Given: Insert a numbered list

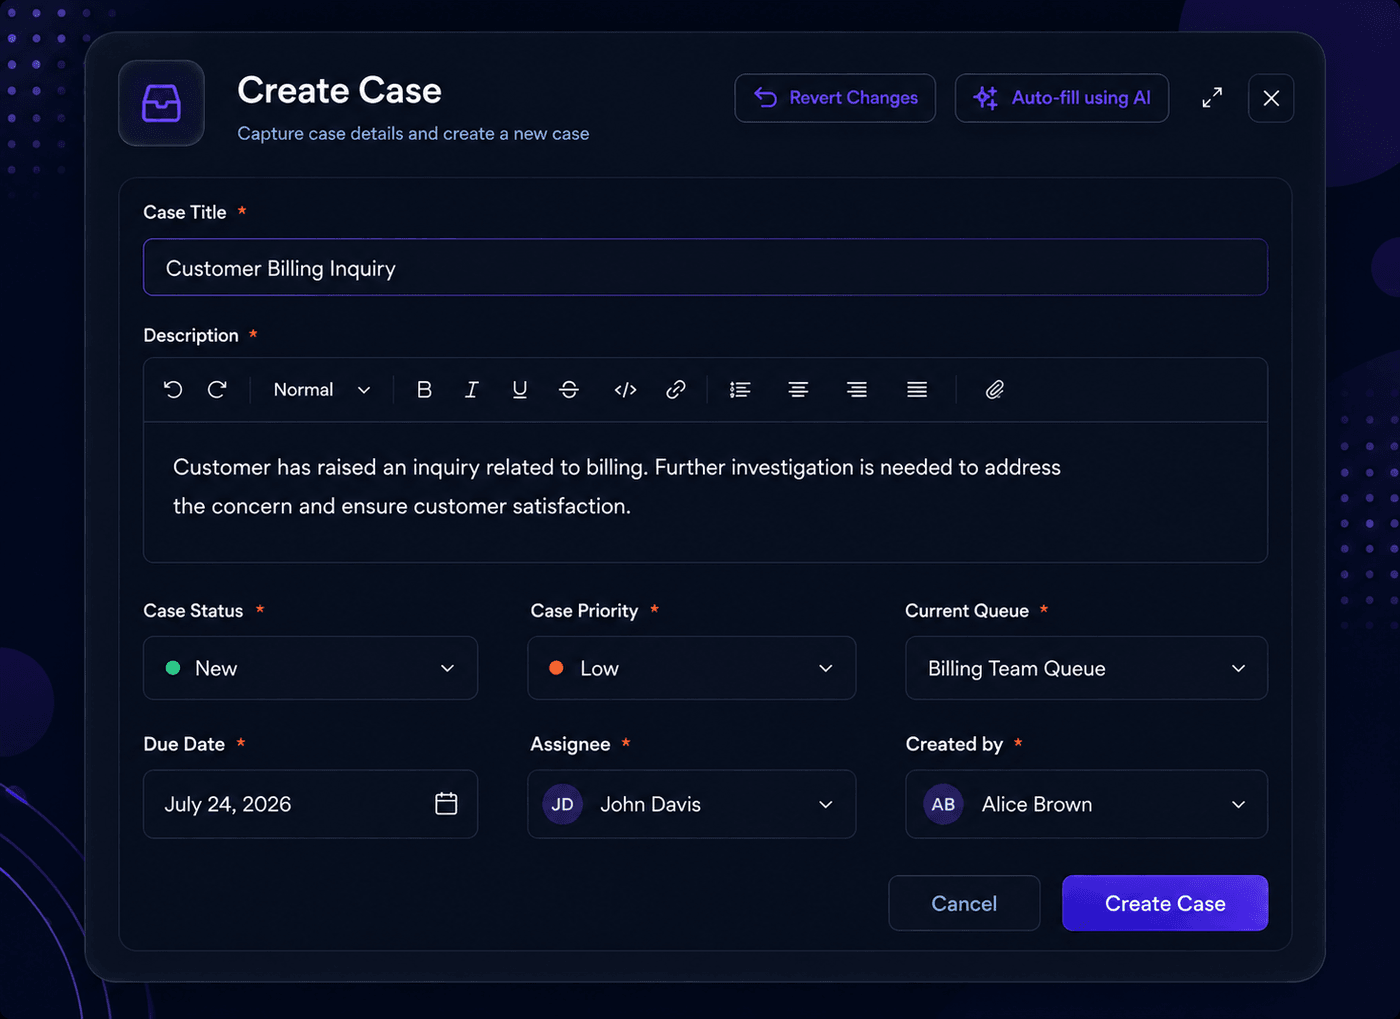Looking at the screenshot, I should (x=740, y=390).
